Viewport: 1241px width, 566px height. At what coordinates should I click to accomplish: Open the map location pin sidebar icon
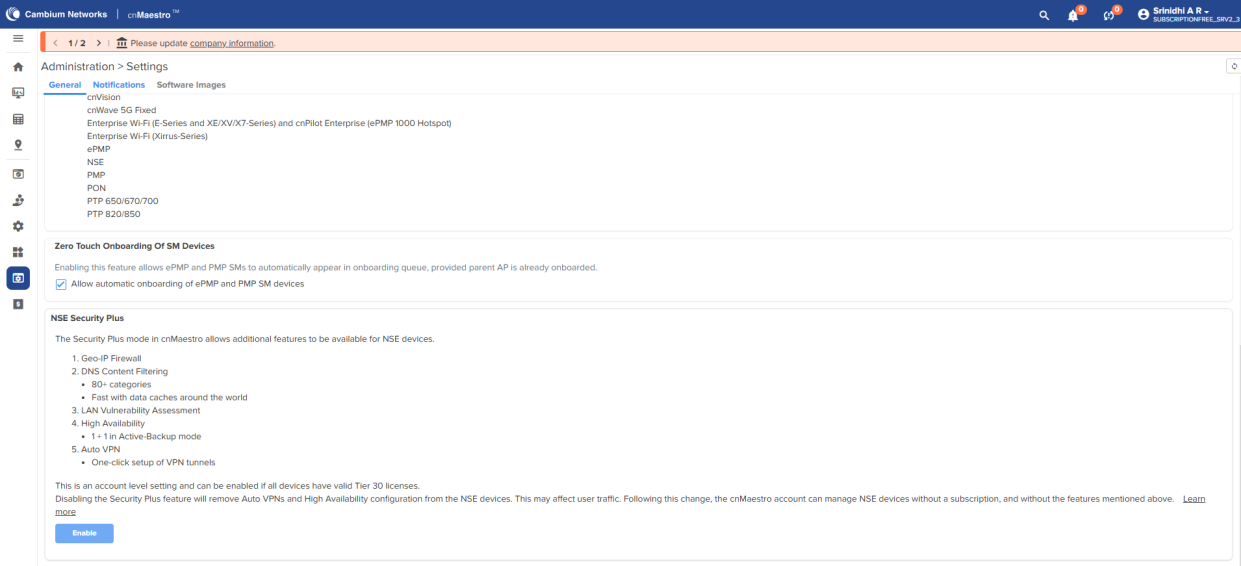(17, 144)
